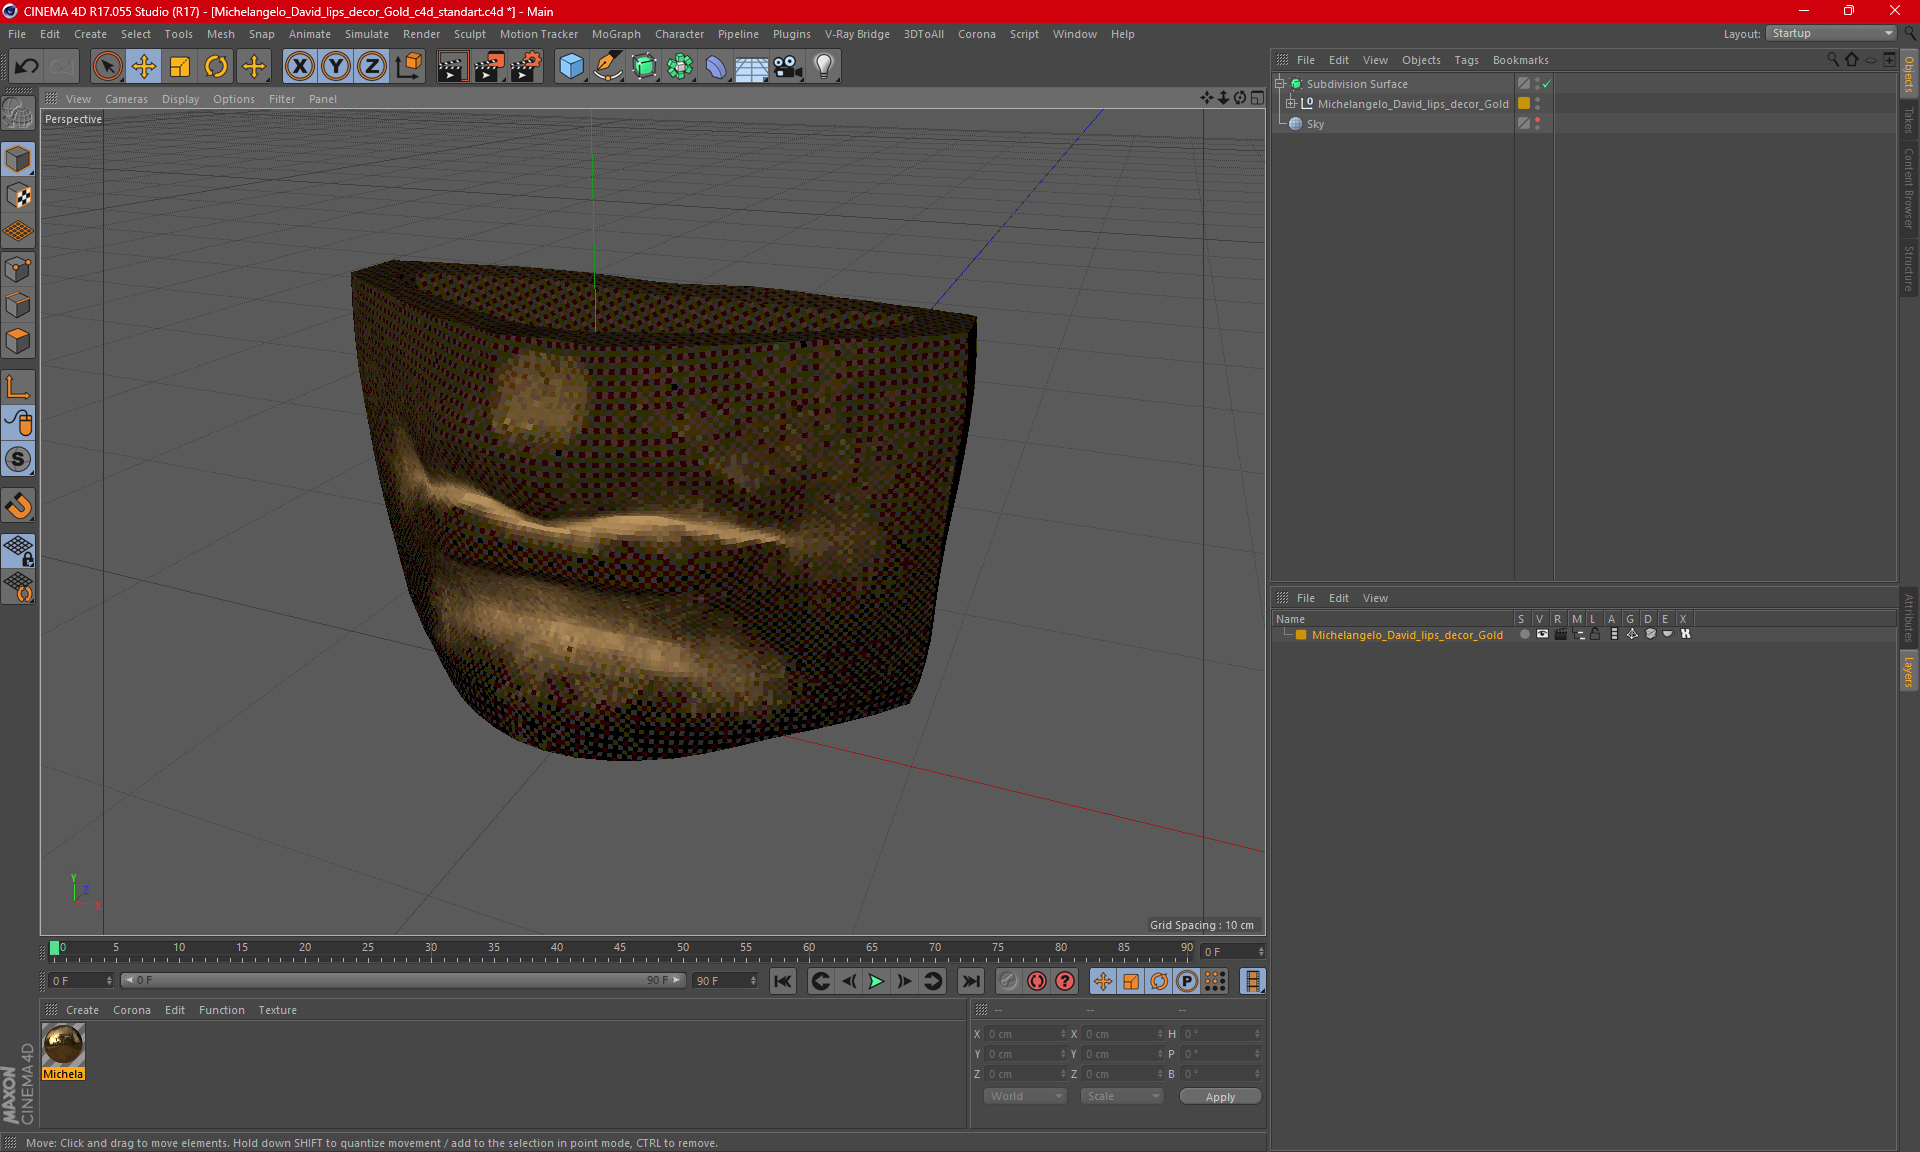
Task: Switch to Model mode cube icon
Action: point(18,159)
